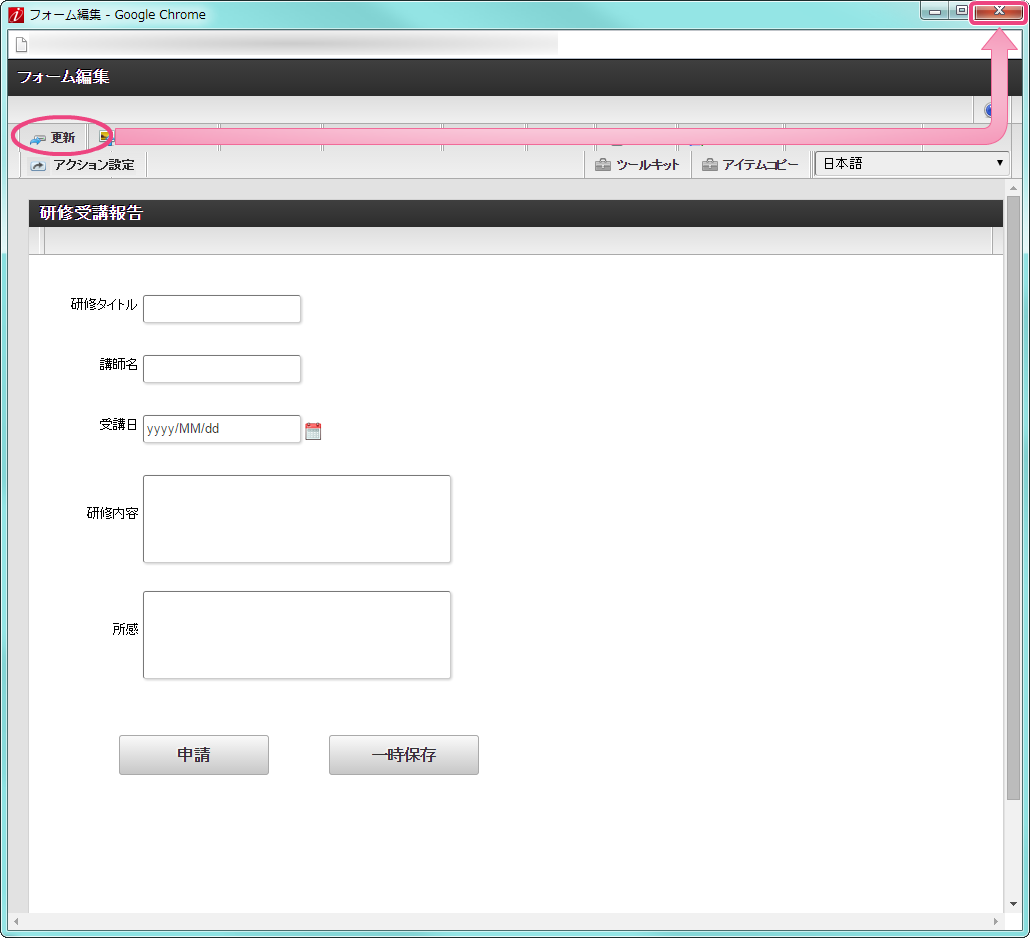Select the 所感 label
This screenshot has width=1030, height=938.
click(125, 629)
